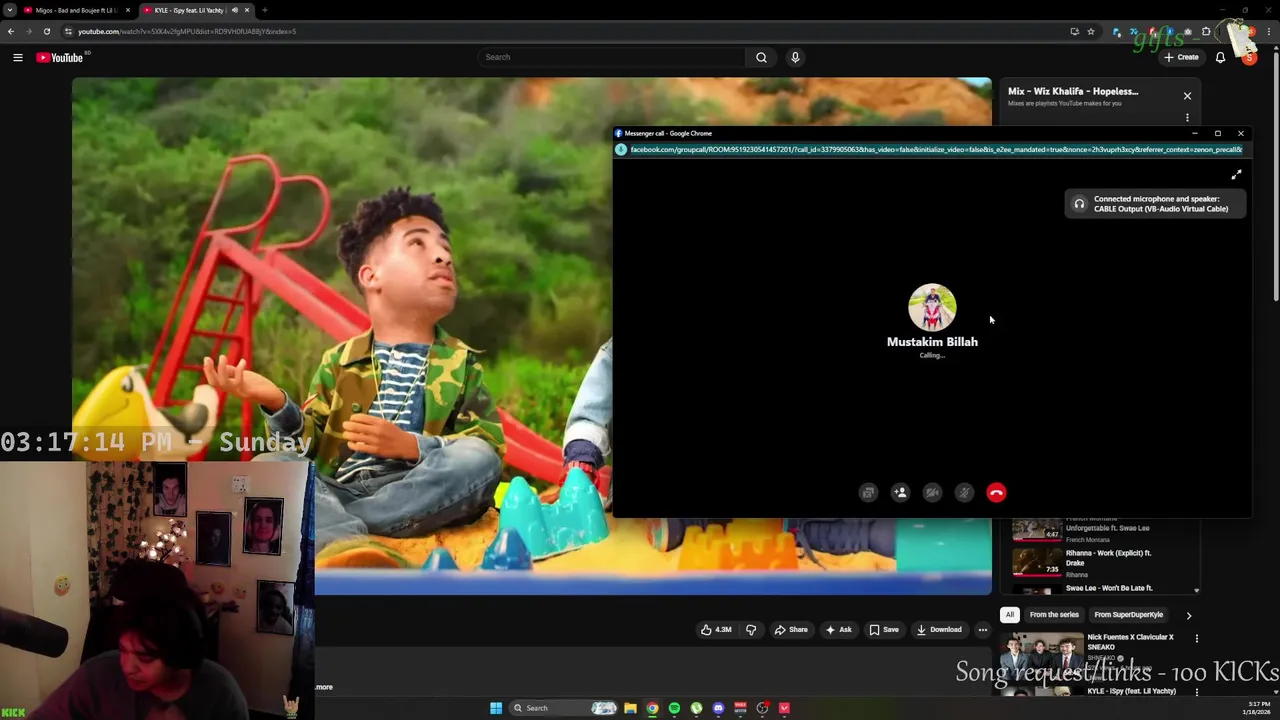
Task: Click Mustakim Billah's profile picture
Action: coord(932,307)
